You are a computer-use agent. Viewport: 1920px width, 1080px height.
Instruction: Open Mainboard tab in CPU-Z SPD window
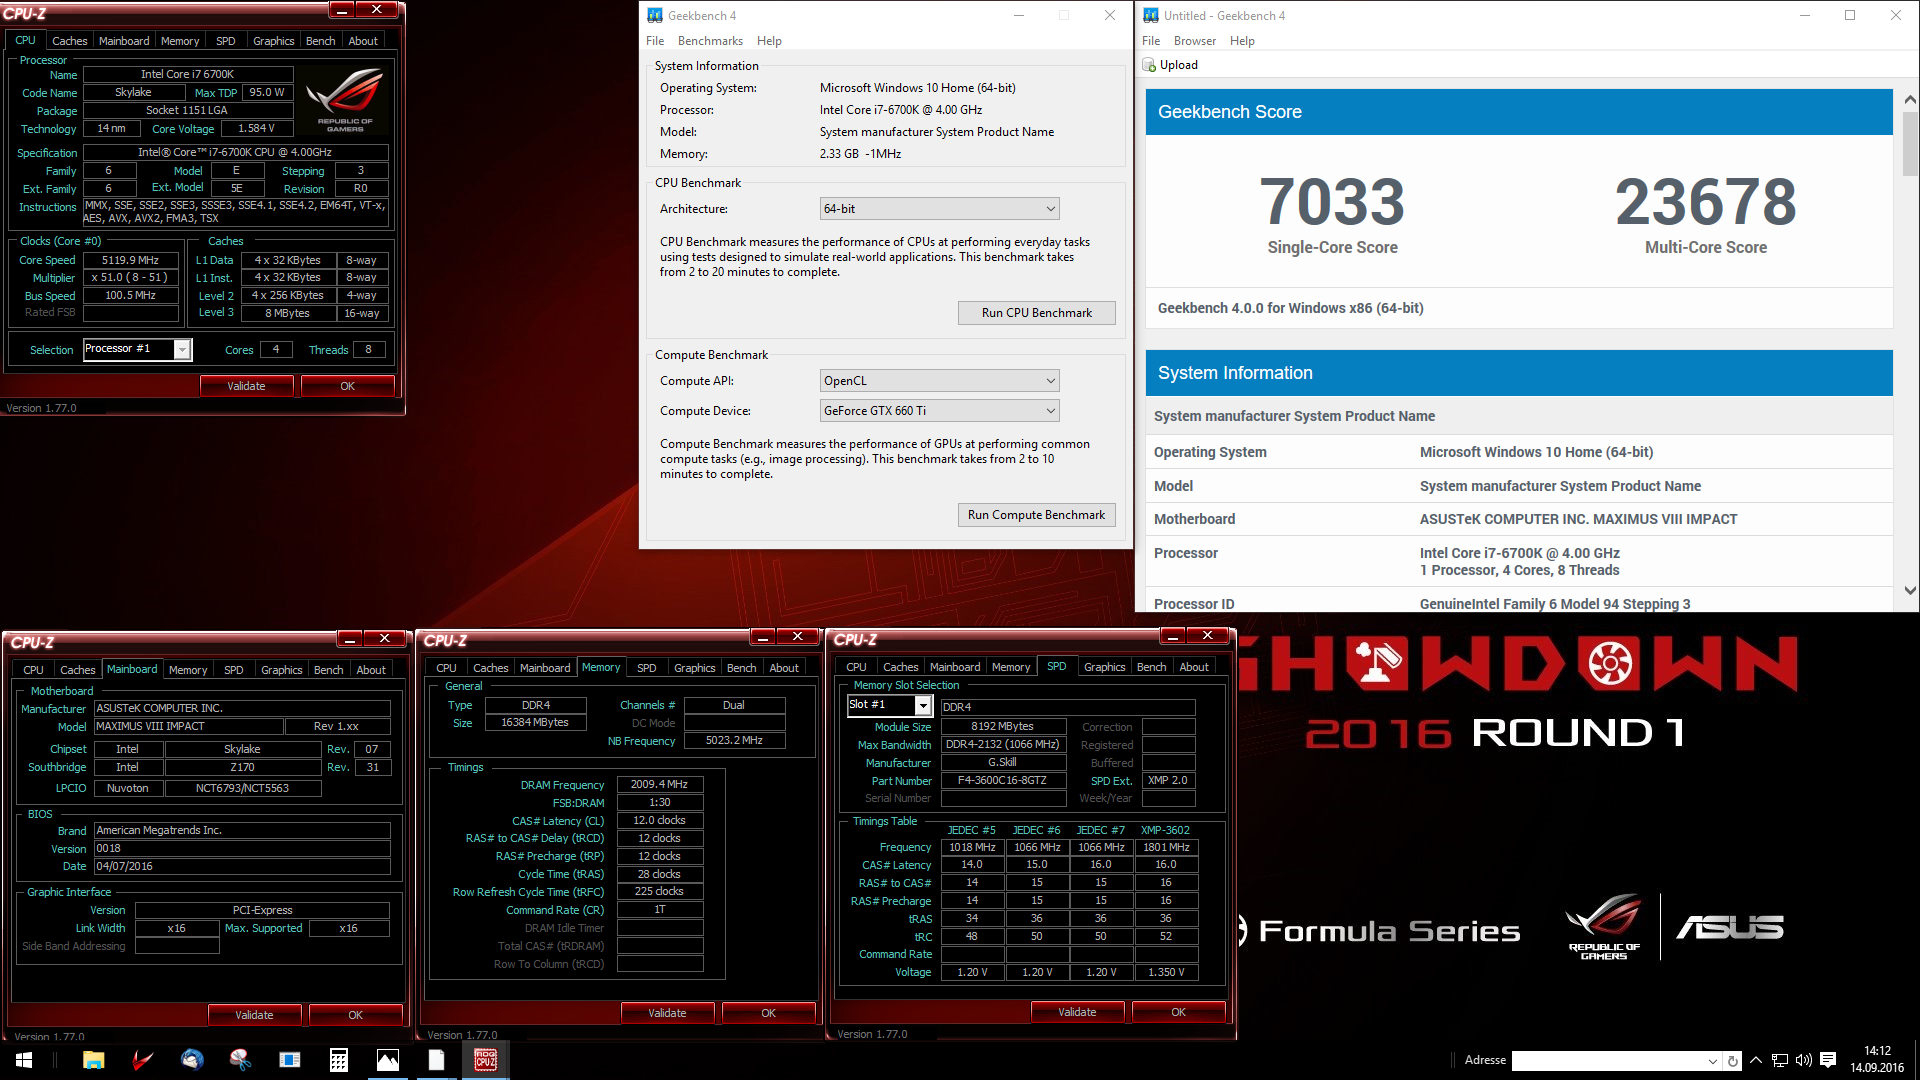955,667
